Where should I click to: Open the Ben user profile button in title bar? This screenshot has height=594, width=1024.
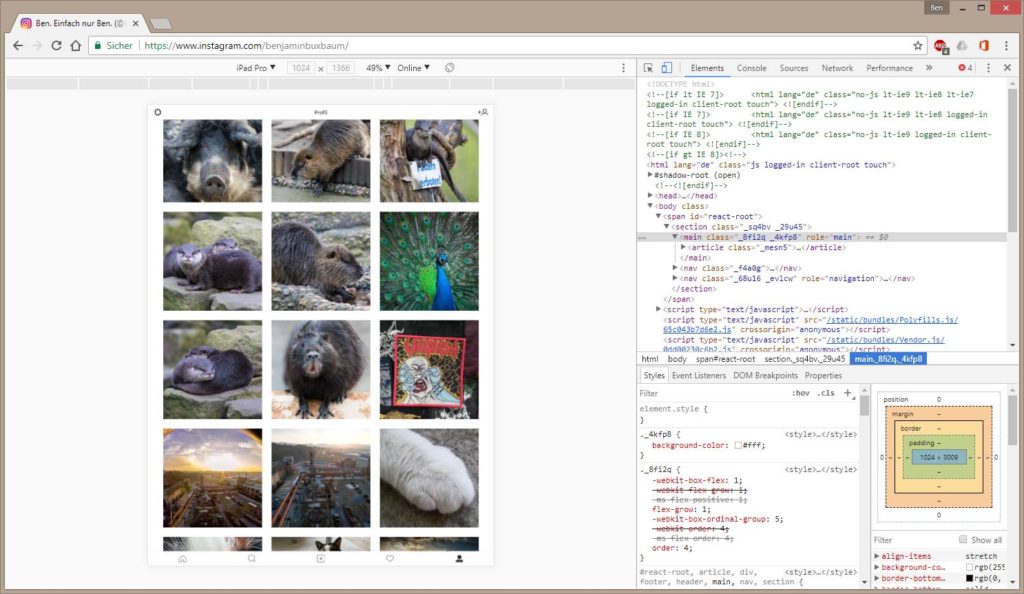pyautogui.click(x=936, y=8)
